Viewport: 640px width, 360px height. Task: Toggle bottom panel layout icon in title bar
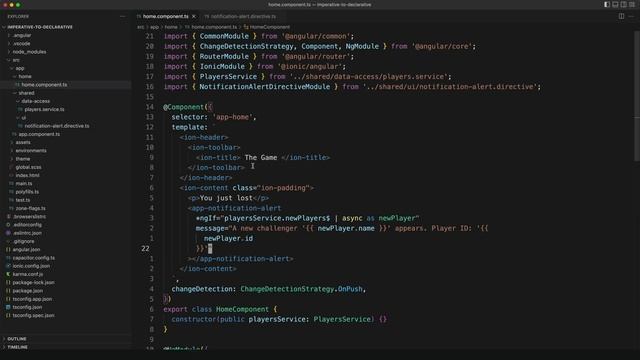[615, 4]
